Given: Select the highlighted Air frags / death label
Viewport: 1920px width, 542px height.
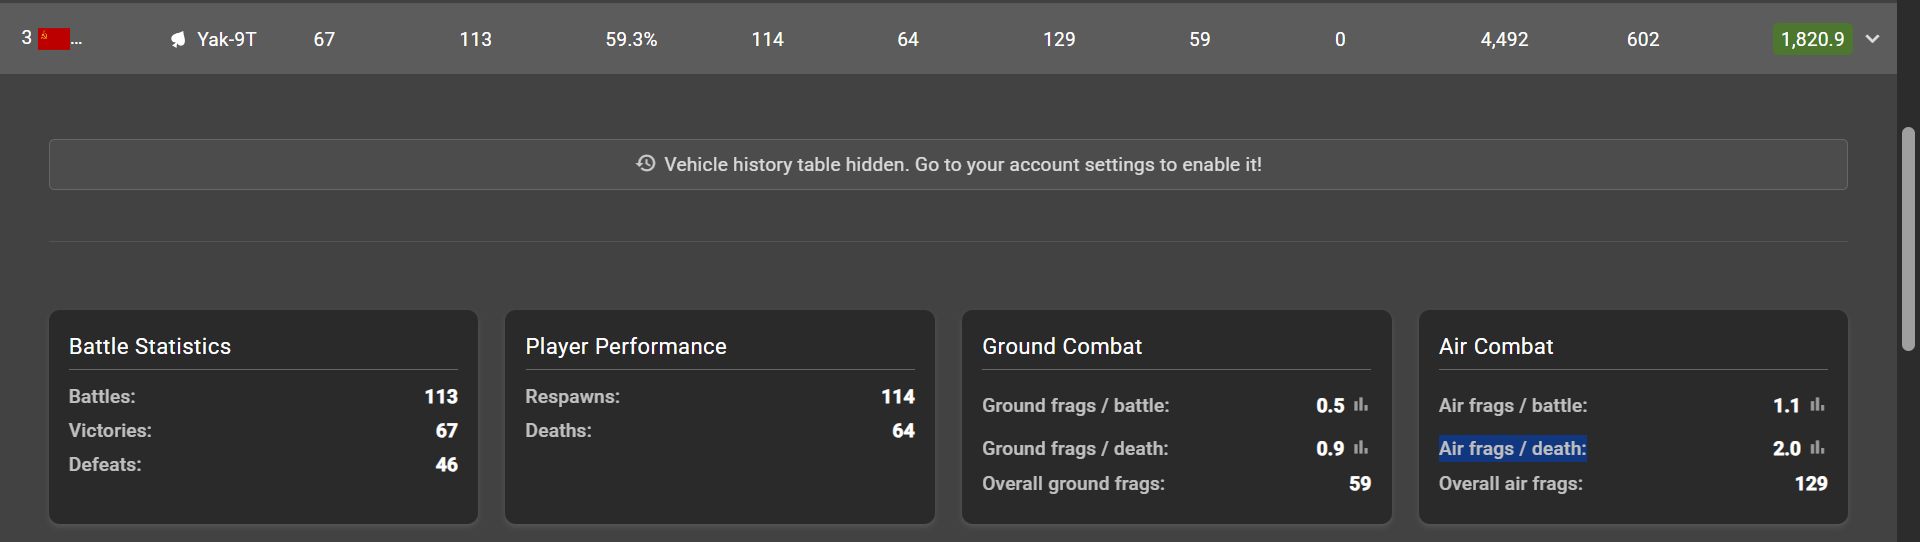Looking at the screenshot, I should tap(1512, 448).
